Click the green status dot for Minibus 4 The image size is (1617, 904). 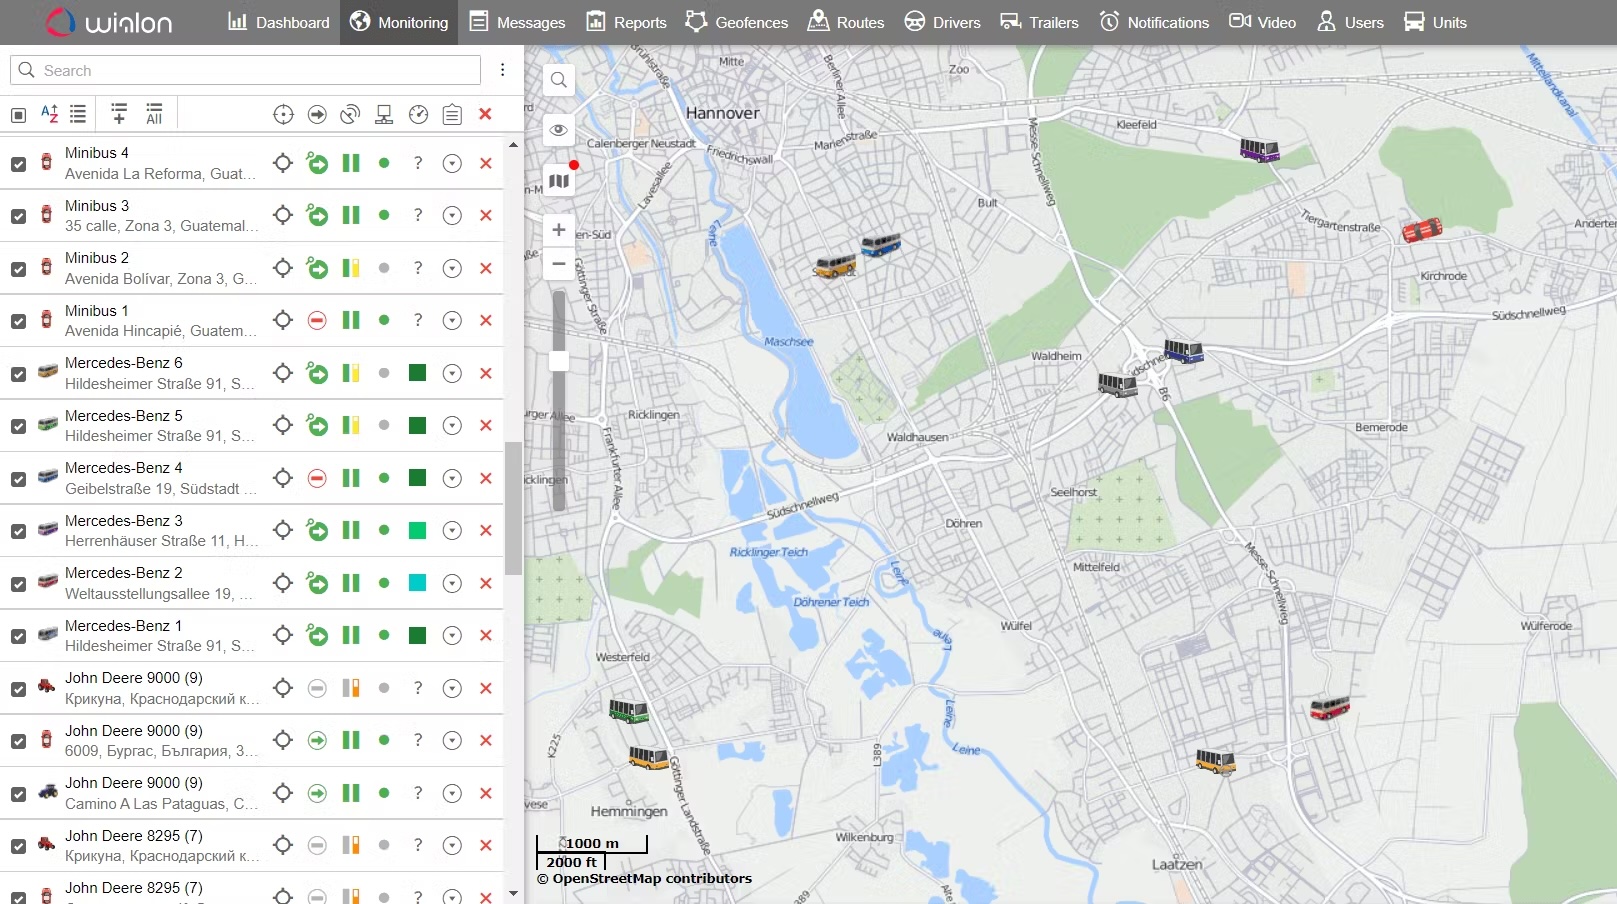click(384, 163)
